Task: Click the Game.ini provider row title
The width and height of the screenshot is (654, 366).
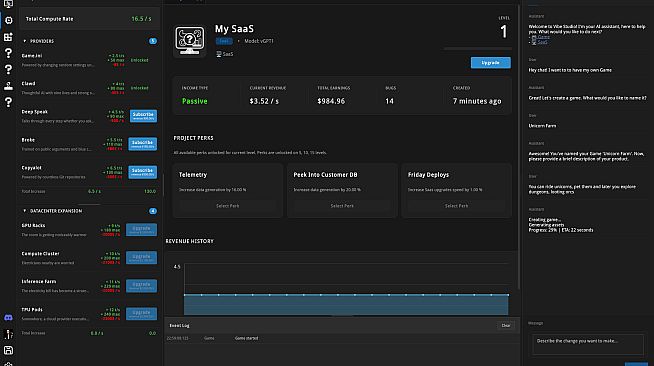Action: pos(32,56)
